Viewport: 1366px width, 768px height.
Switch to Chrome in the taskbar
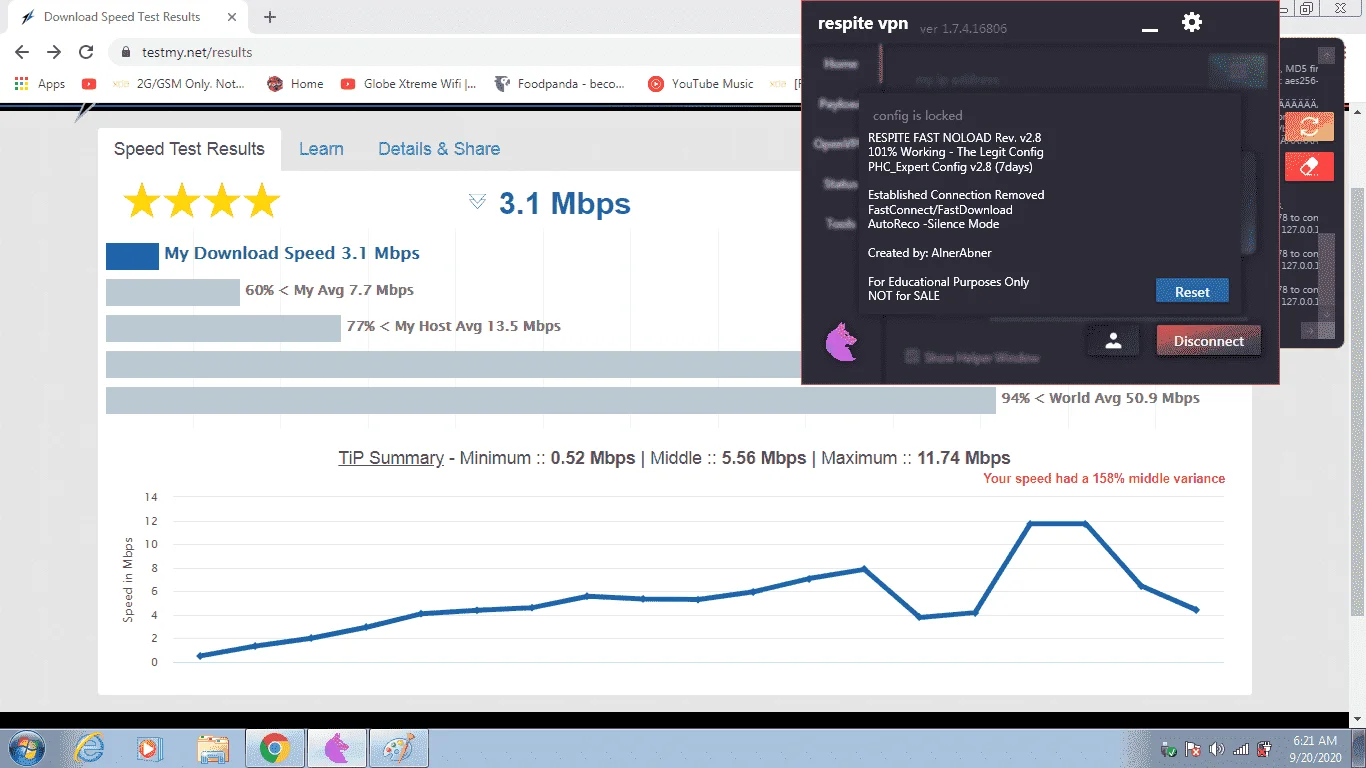point(275,748)
